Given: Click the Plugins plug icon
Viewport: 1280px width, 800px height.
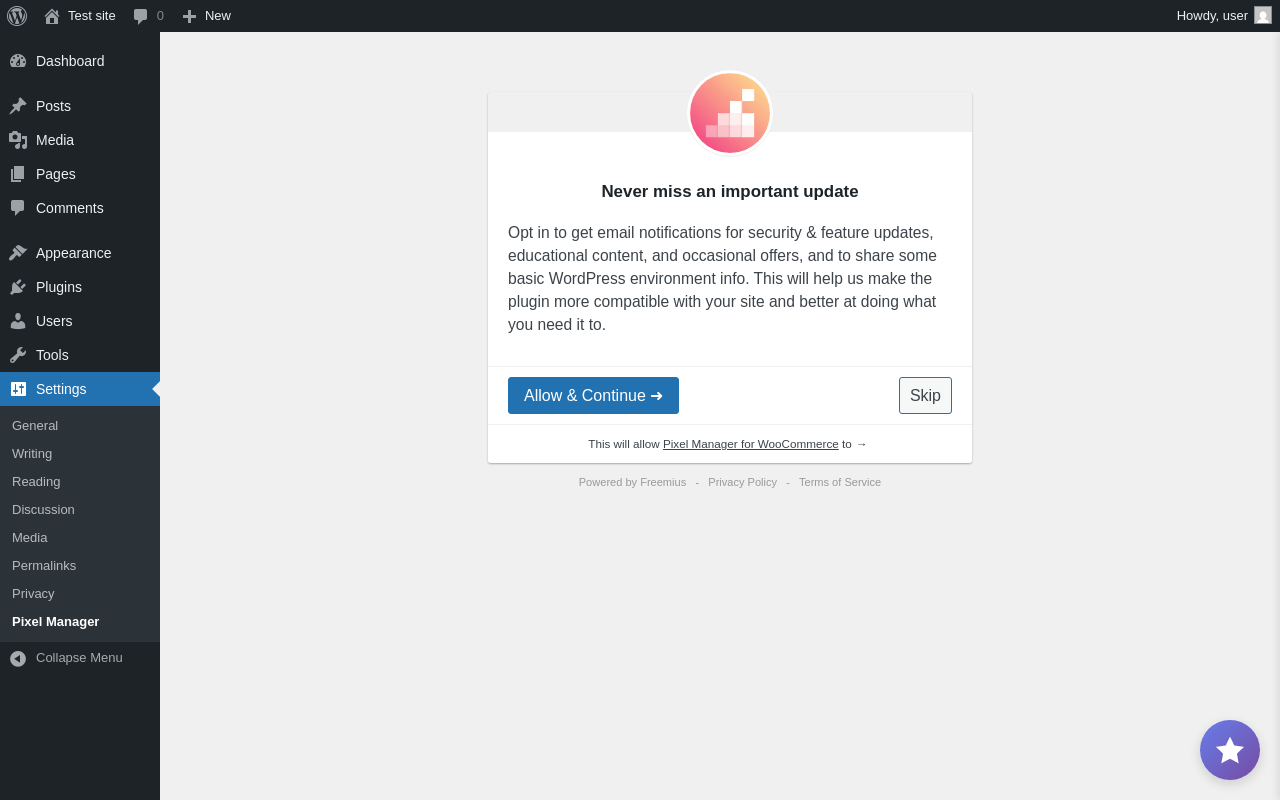Looking at the screenshot, I should (18, 287).
